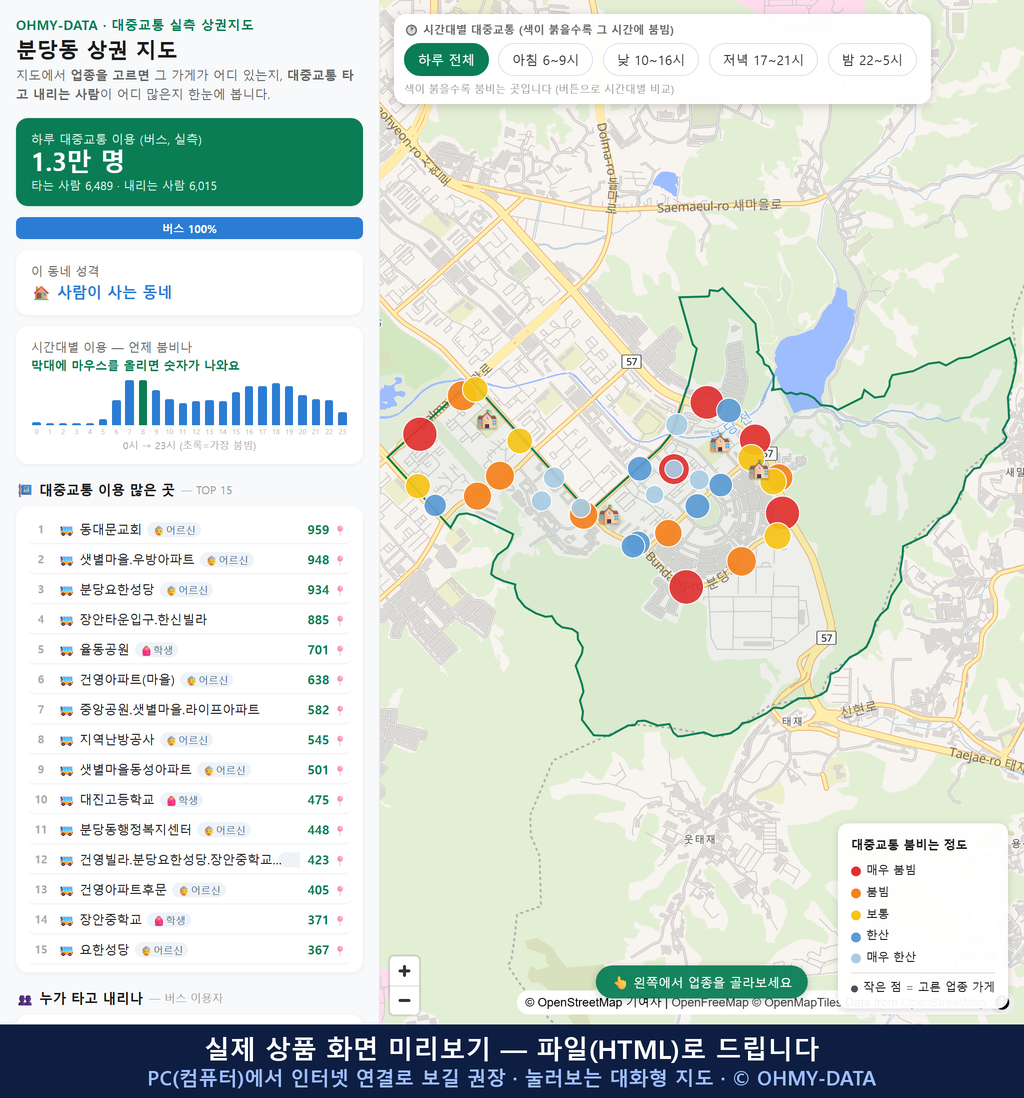
Task: Click the 948 count for 샛별마을.우방아파트
Action: pyautogui.click(x=318, y=560)
